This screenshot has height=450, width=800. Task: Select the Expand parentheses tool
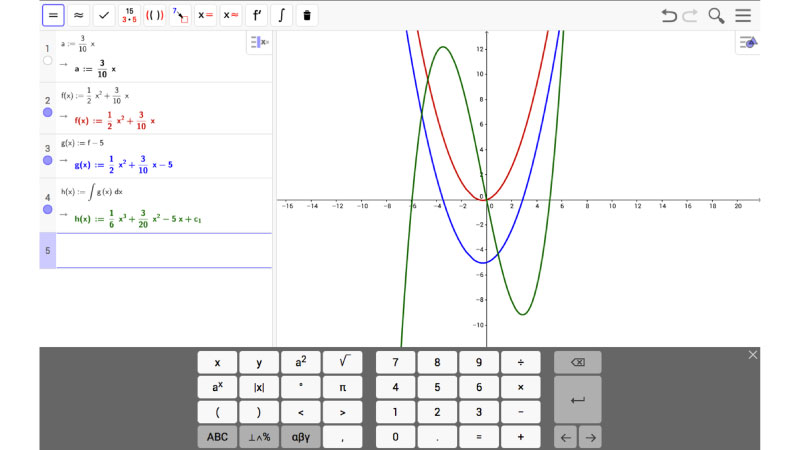tap(155, 16)
